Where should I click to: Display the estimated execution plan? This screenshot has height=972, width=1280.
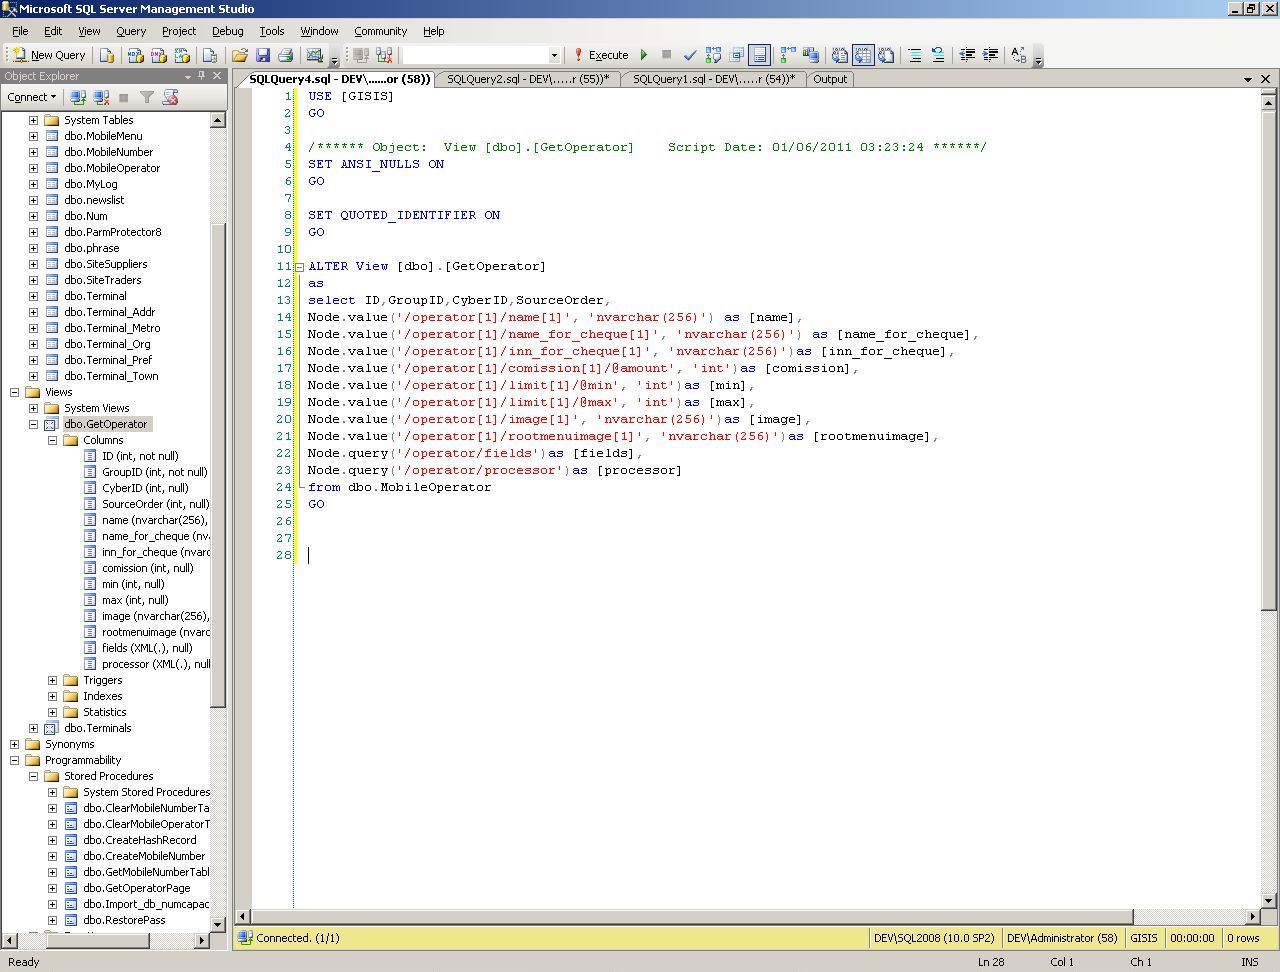pos(713,55)
